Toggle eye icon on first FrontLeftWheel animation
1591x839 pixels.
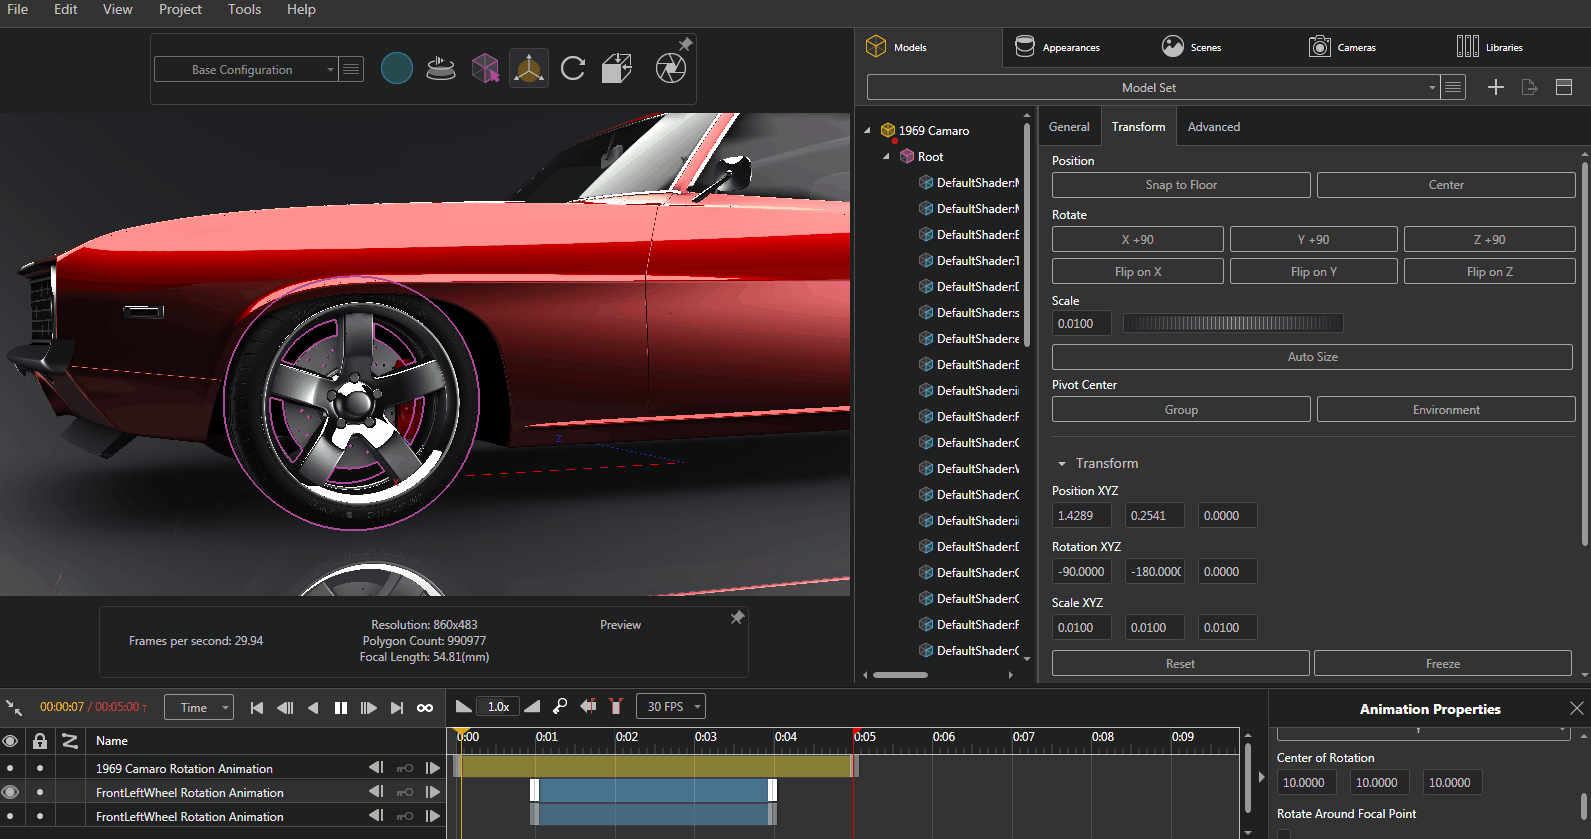10,792
